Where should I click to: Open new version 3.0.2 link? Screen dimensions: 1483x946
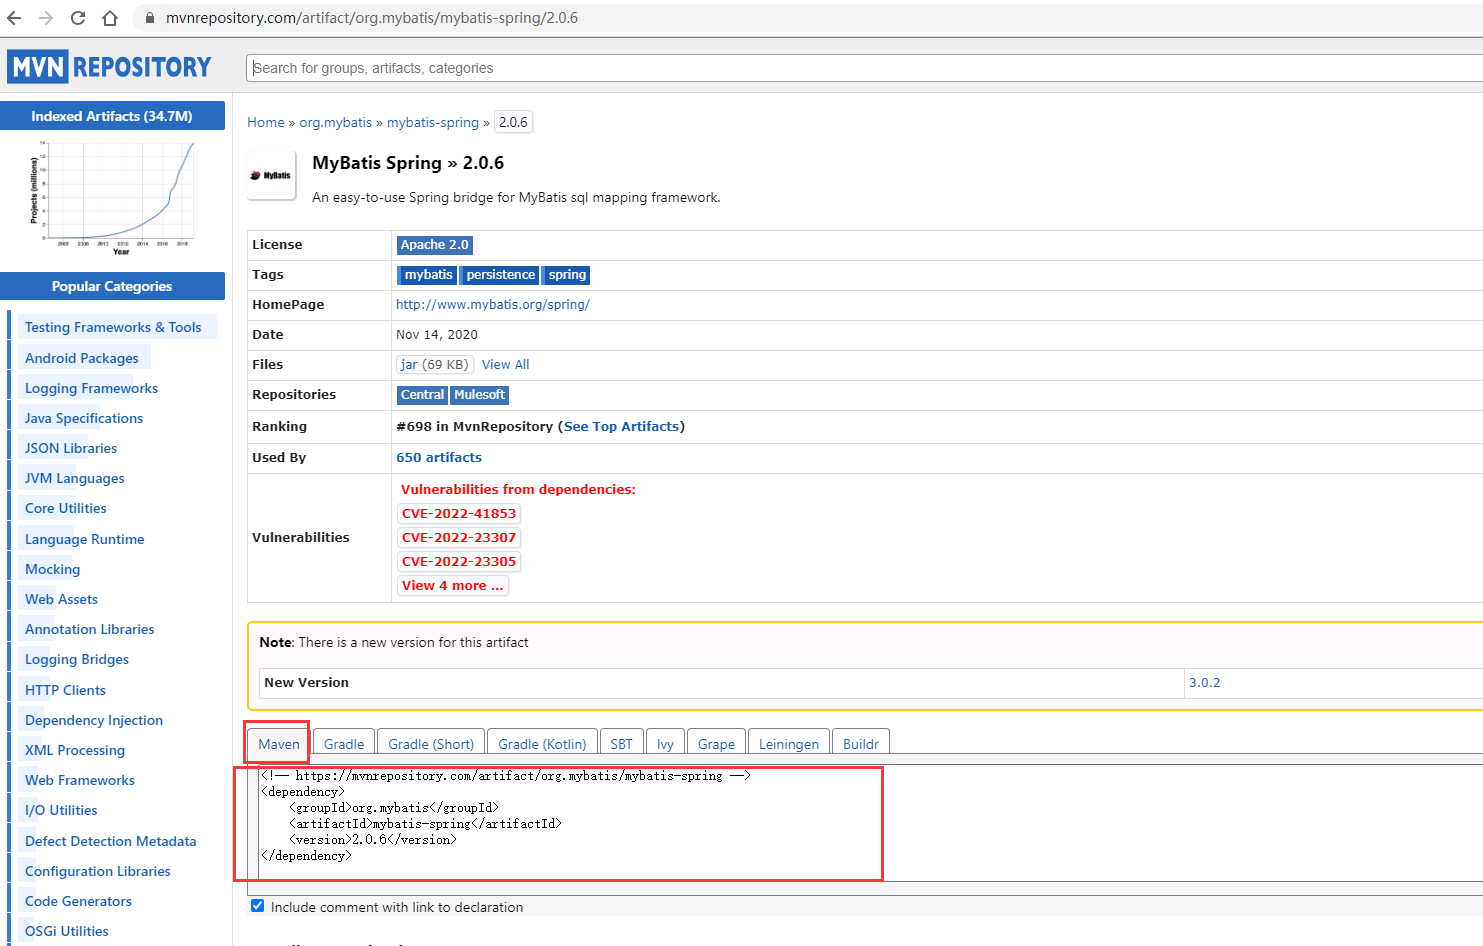click(x=1205, y=683)
